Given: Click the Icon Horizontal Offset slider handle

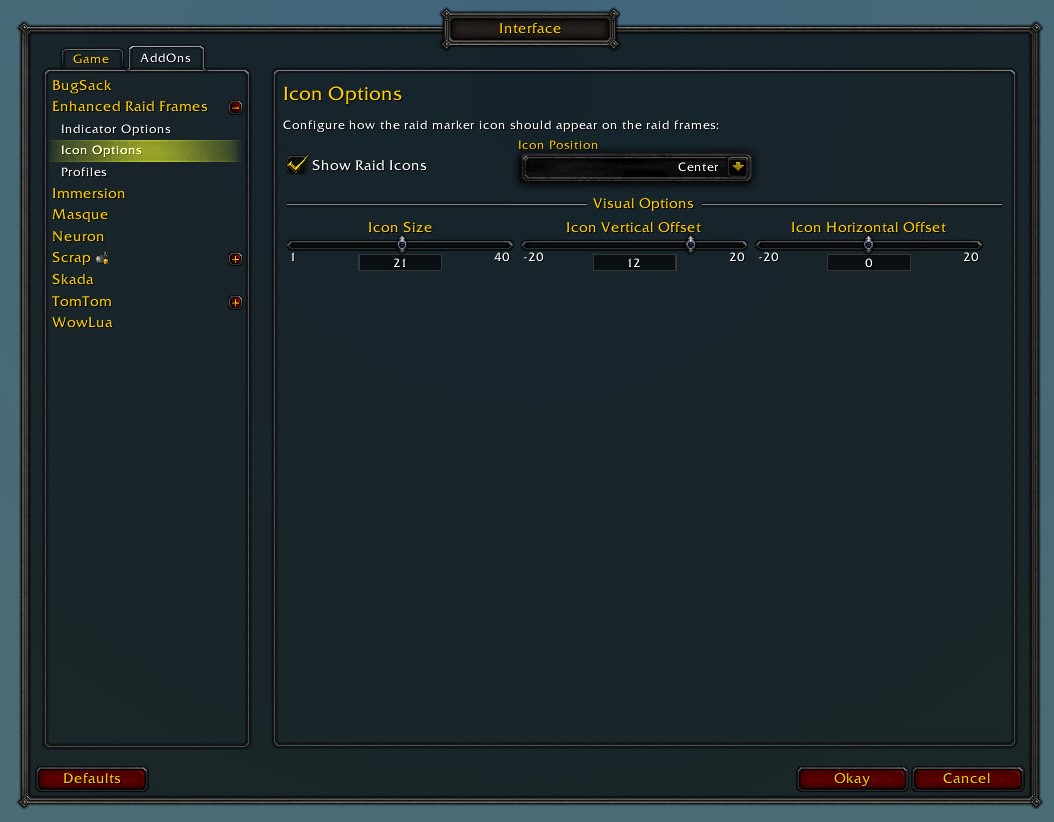Looking at the screenshot, I should pos(868,244).
